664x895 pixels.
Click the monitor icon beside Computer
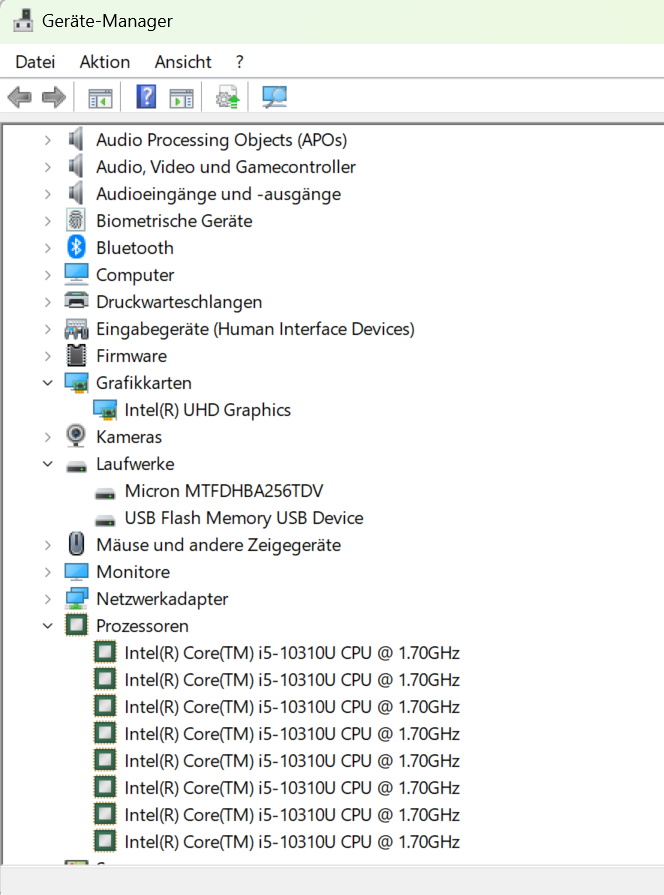76,274
